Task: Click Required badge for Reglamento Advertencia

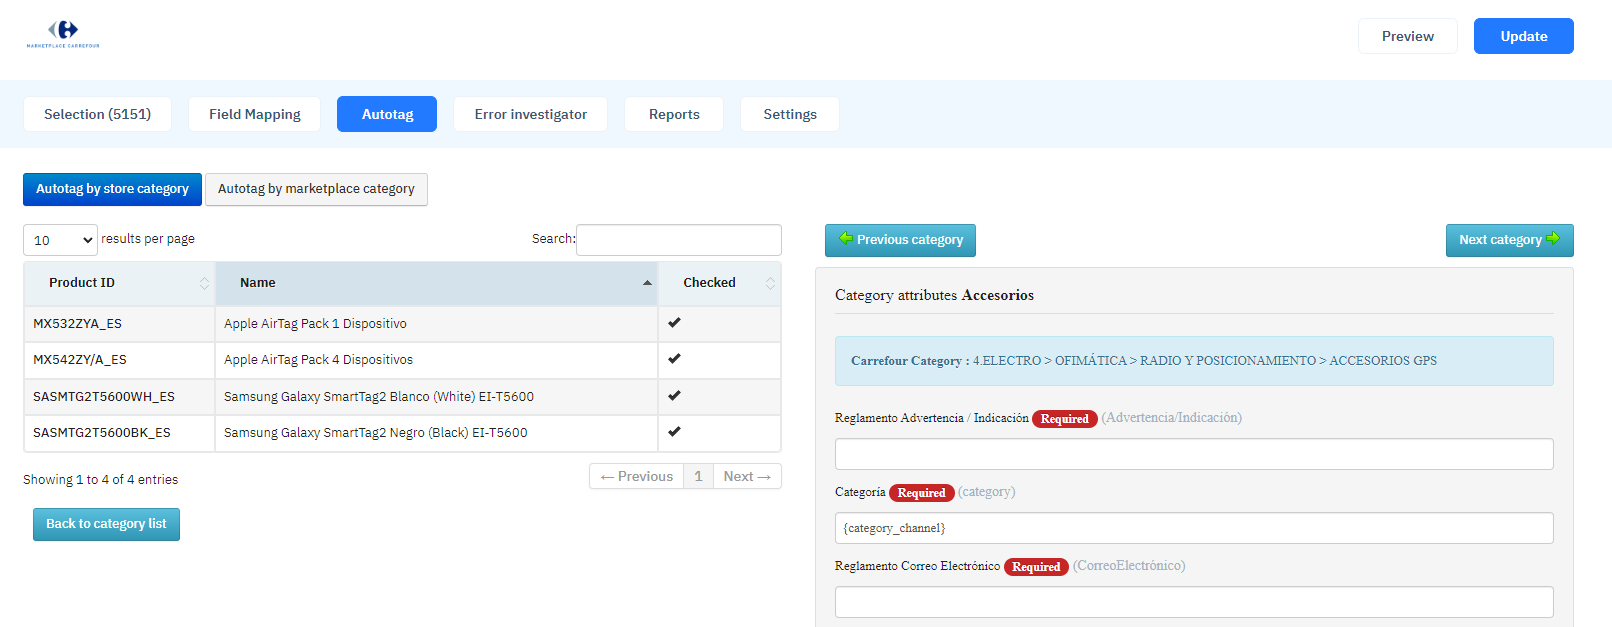Action: coord(1064,419)
